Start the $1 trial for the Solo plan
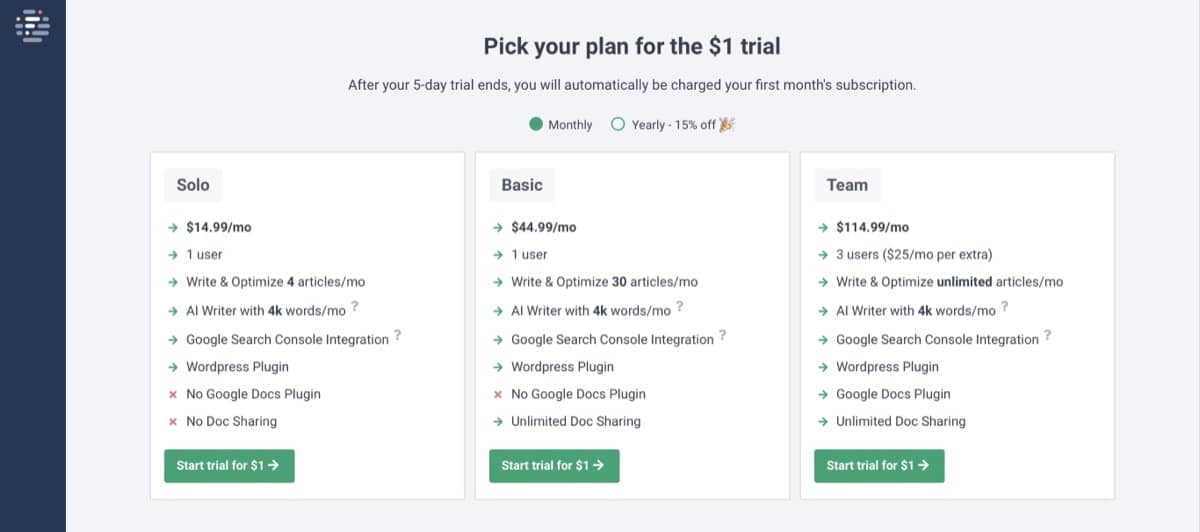Viewport: 1200px width, 532px height. pyautogui.click(x=229, y=466)
